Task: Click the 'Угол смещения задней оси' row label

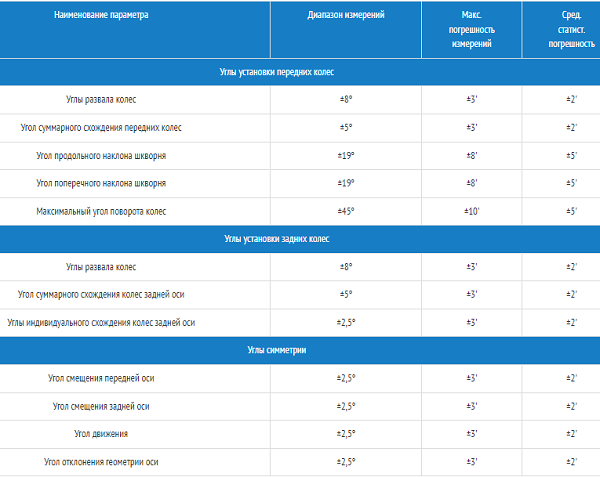Action: tap(101, 406)
